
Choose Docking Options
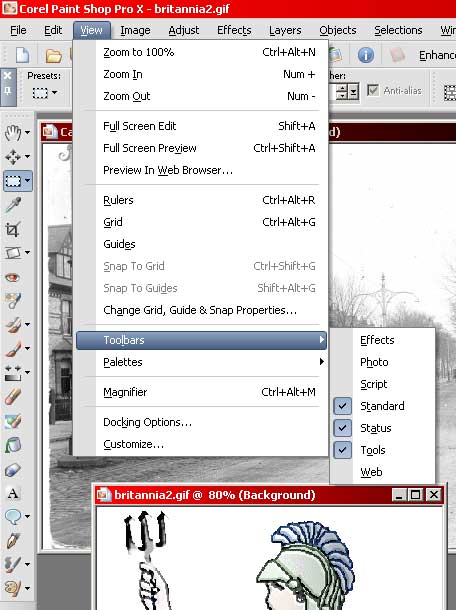tap(202, 422)
